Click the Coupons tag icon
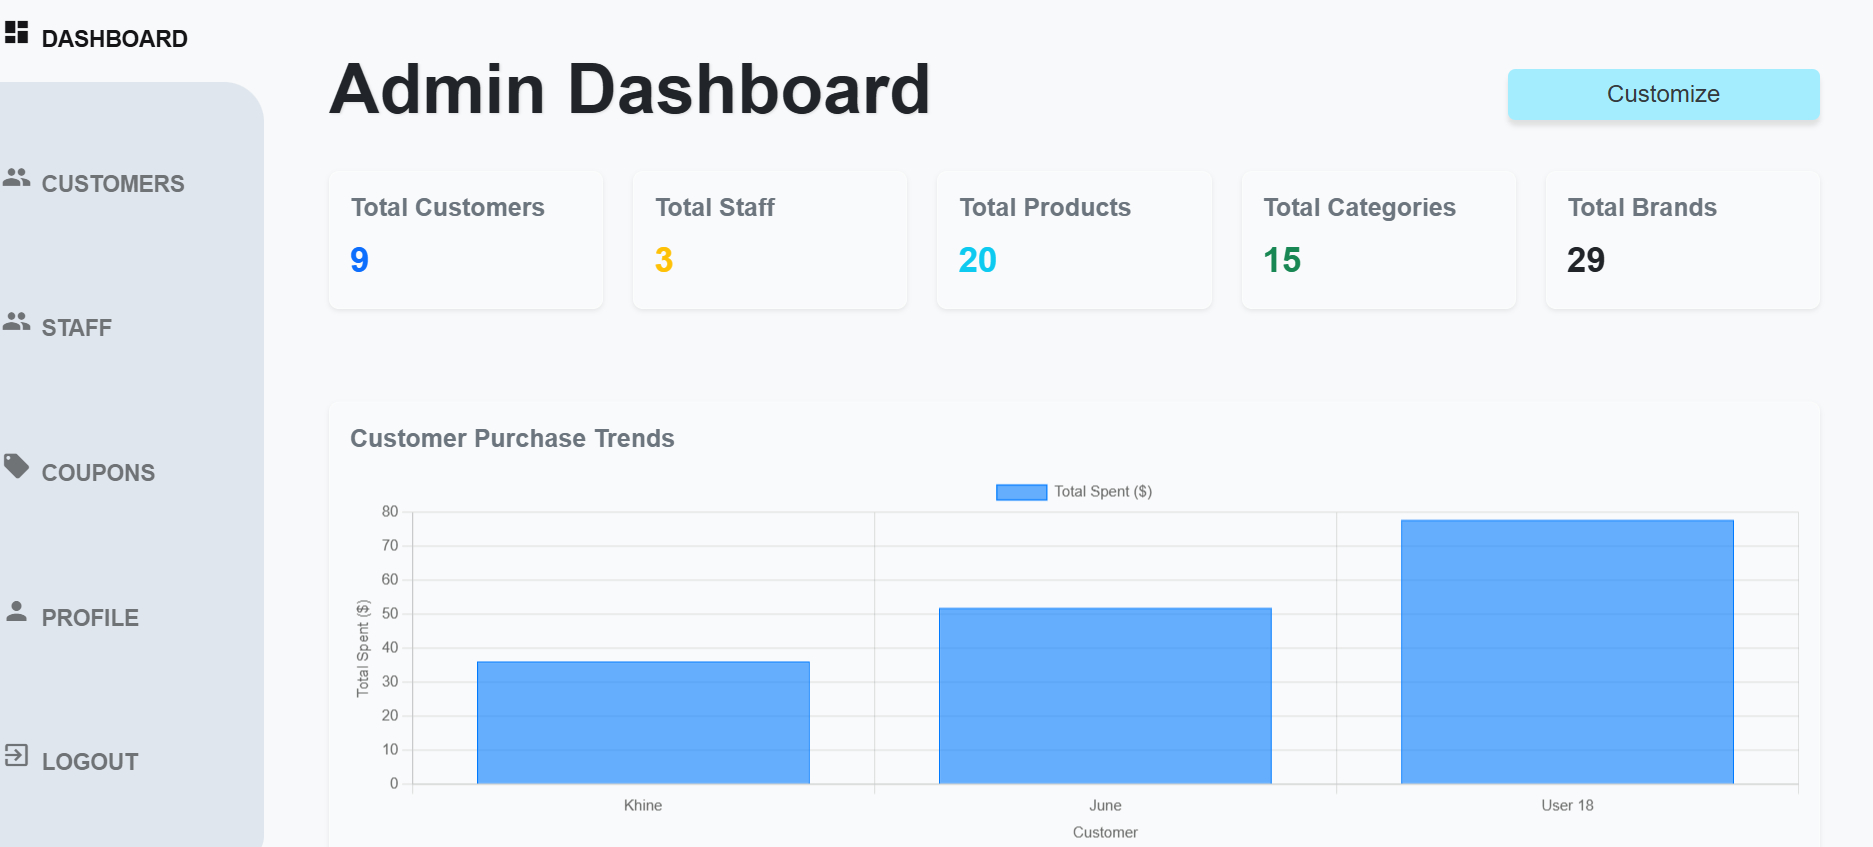 point(16,466)
